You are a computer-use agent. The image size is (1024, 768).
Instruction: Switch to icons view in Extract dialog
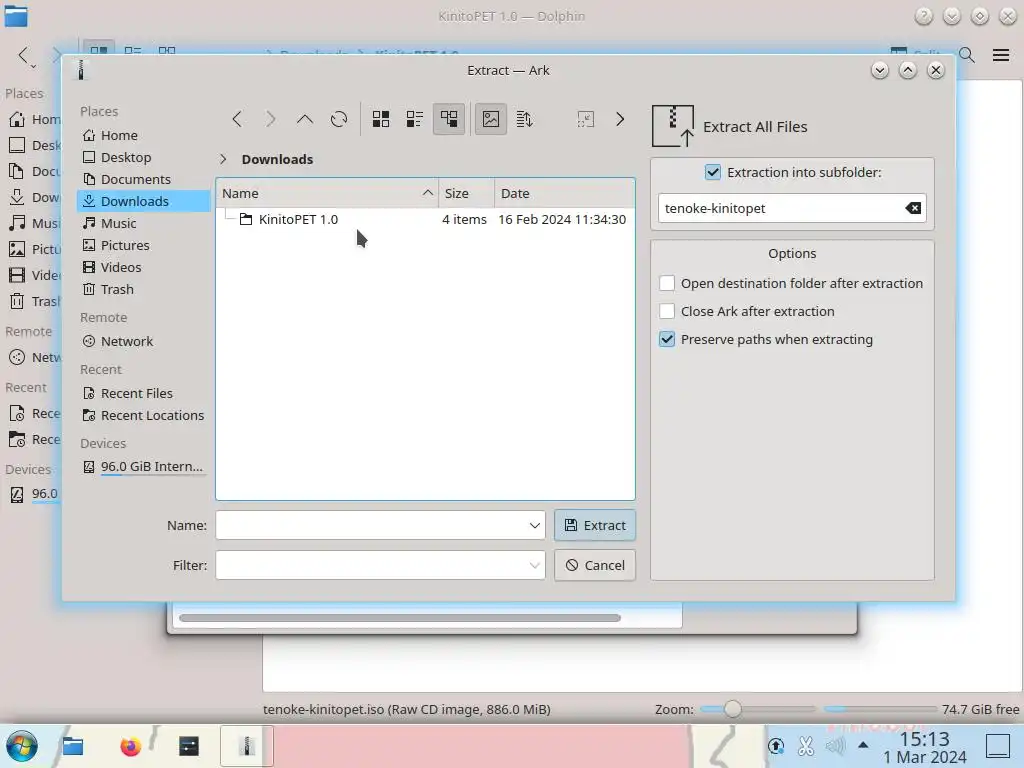tap(381, 119)
